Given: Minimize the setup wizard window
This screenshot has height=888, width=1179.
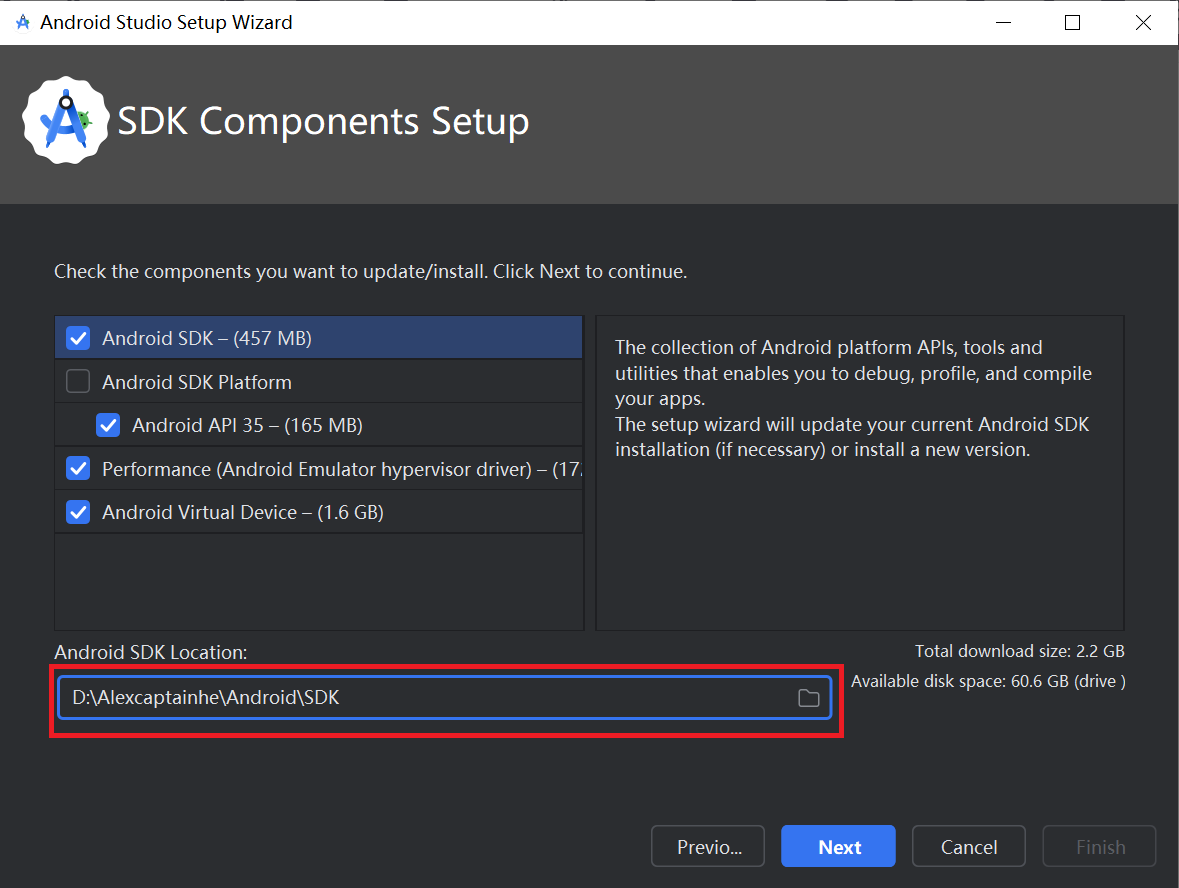Looking at the screenshot, I should click(1003, 22).
